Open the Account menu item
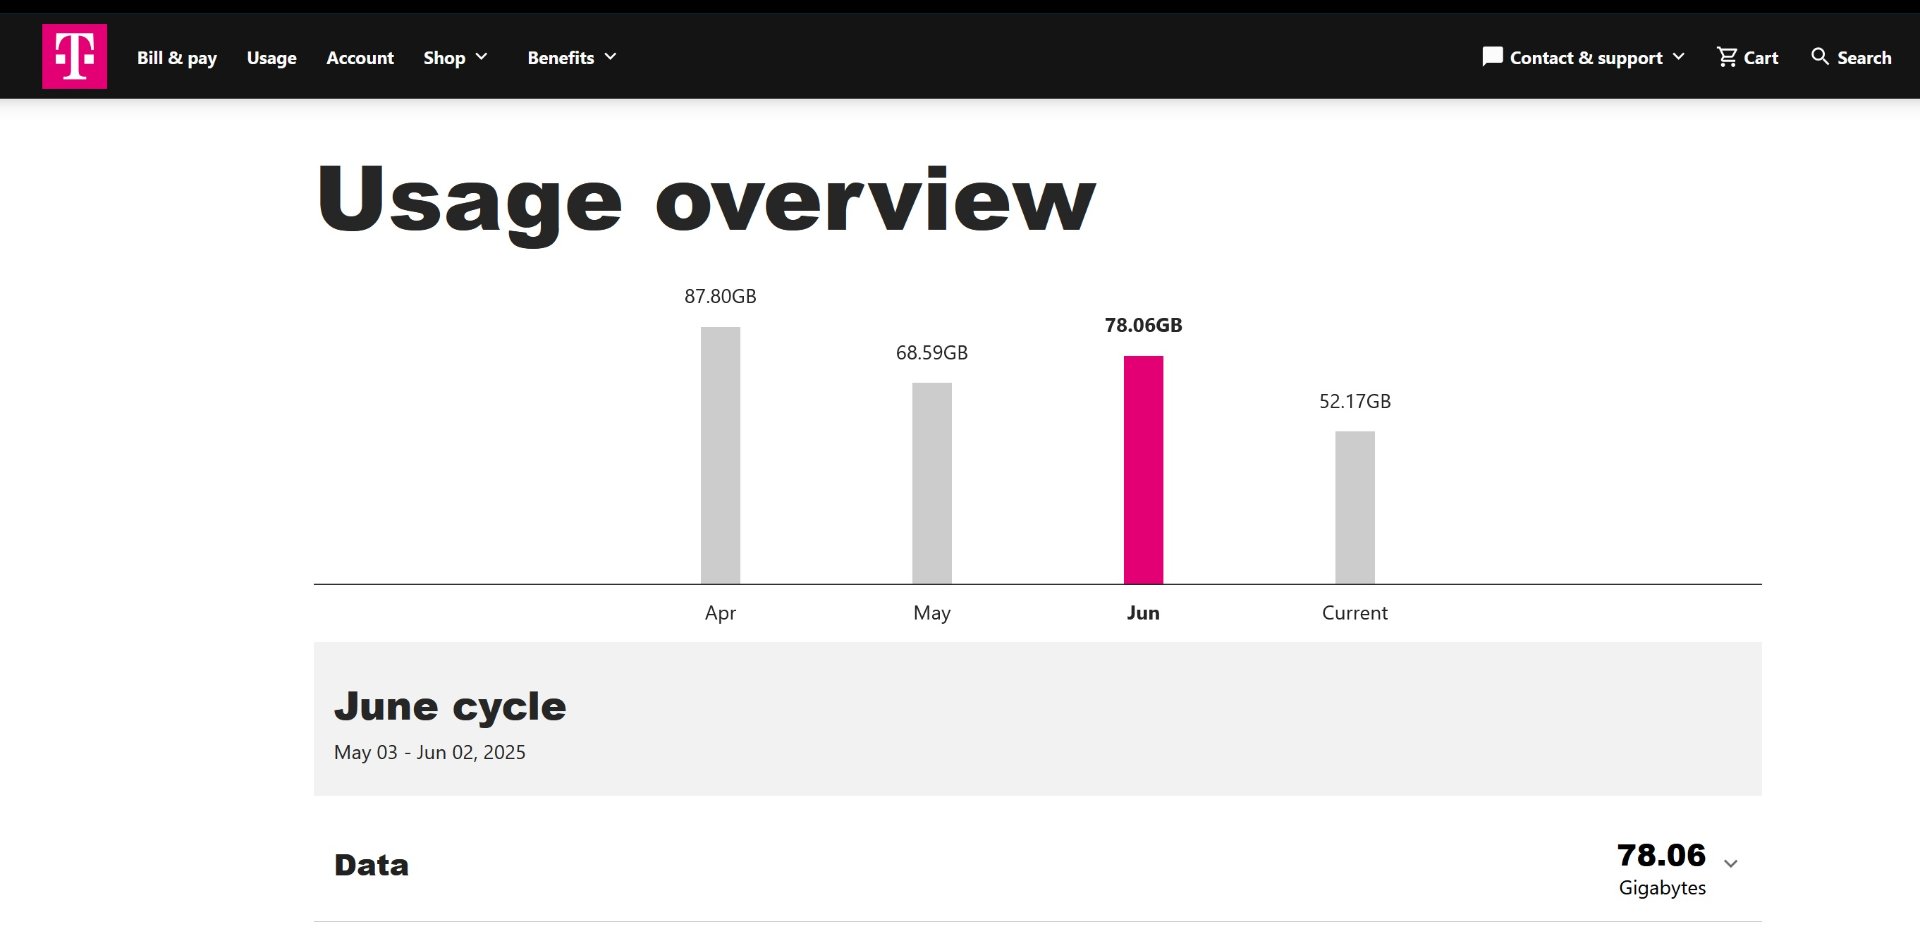Viewport: 1920px width, 948px height. 360,58
